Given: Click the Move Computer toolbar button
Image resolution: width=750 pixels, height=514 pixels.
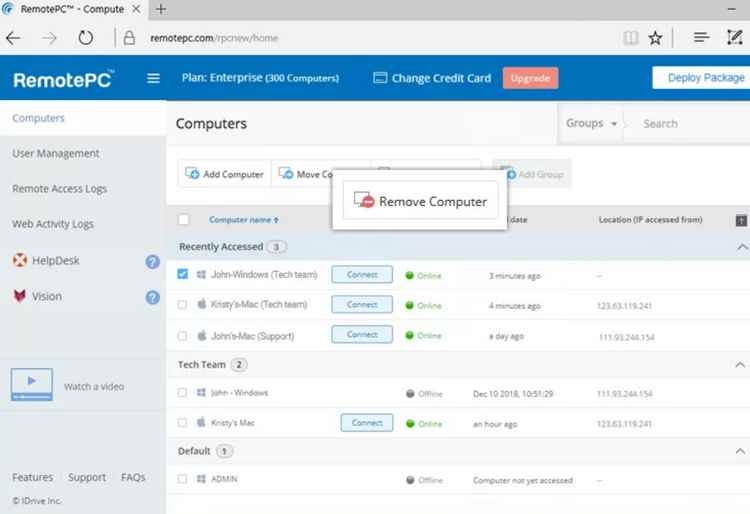Looking at the screenshot, I should click(x=306, y=174).
